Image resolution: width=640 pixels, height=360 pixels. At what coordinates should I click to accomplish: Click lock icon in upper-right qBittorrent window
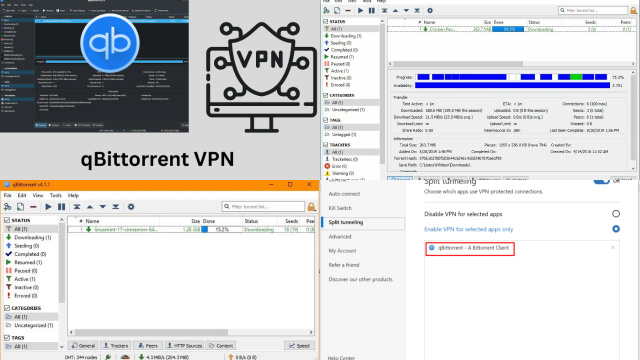click(633, 10)
